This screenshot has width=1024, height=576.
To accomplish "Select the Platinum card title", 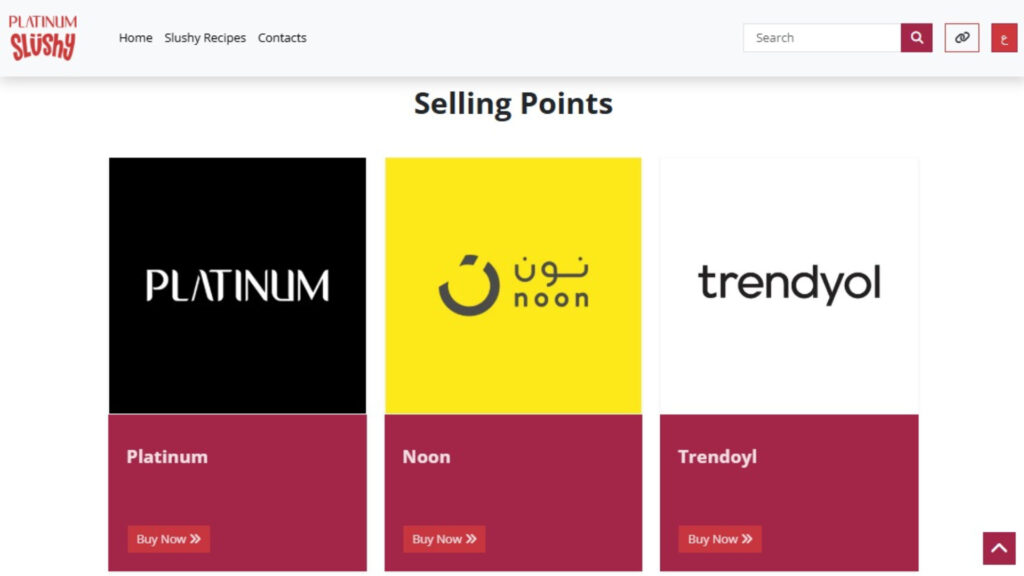I will 167,457.
